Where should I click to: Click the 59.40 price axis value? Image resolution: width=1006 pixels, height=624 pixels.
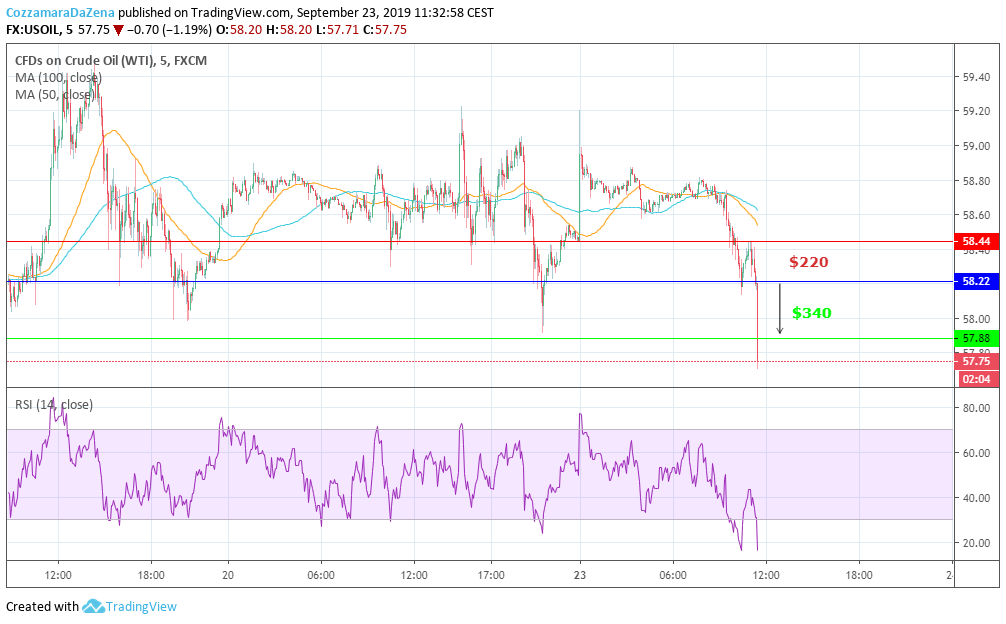[976, 78]
